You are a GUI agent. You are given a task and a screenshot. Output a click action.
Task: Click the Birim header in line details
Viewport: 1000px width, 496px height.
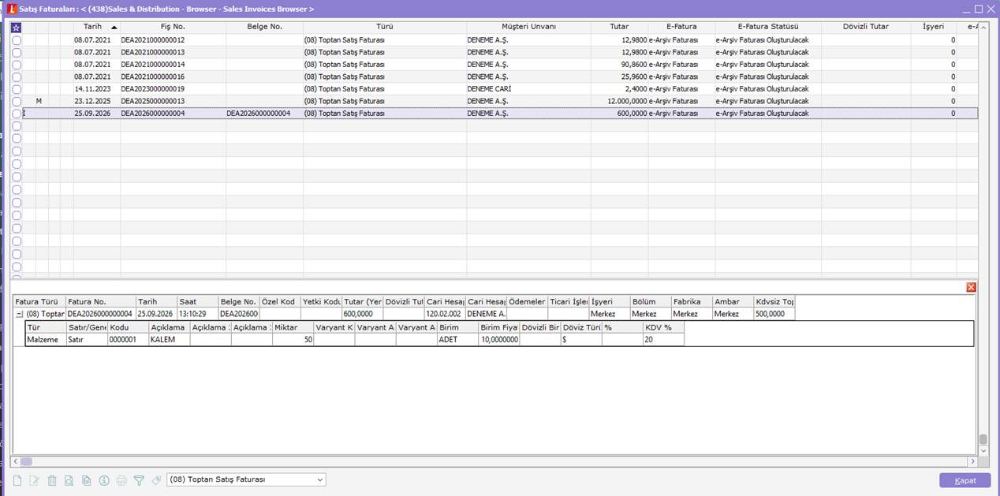pos(457,327)
